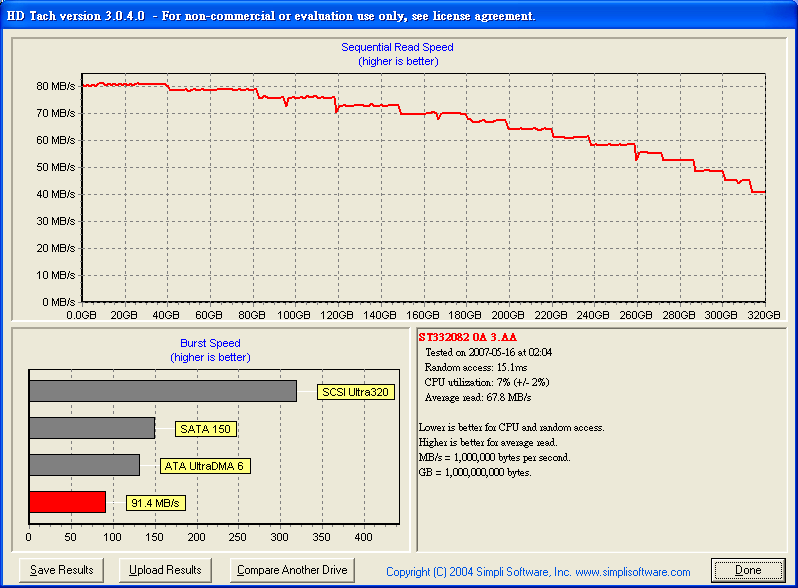Click the Sequential Read Speed title
This screenshot has width=798, height=588.
[x=397, y=47]
